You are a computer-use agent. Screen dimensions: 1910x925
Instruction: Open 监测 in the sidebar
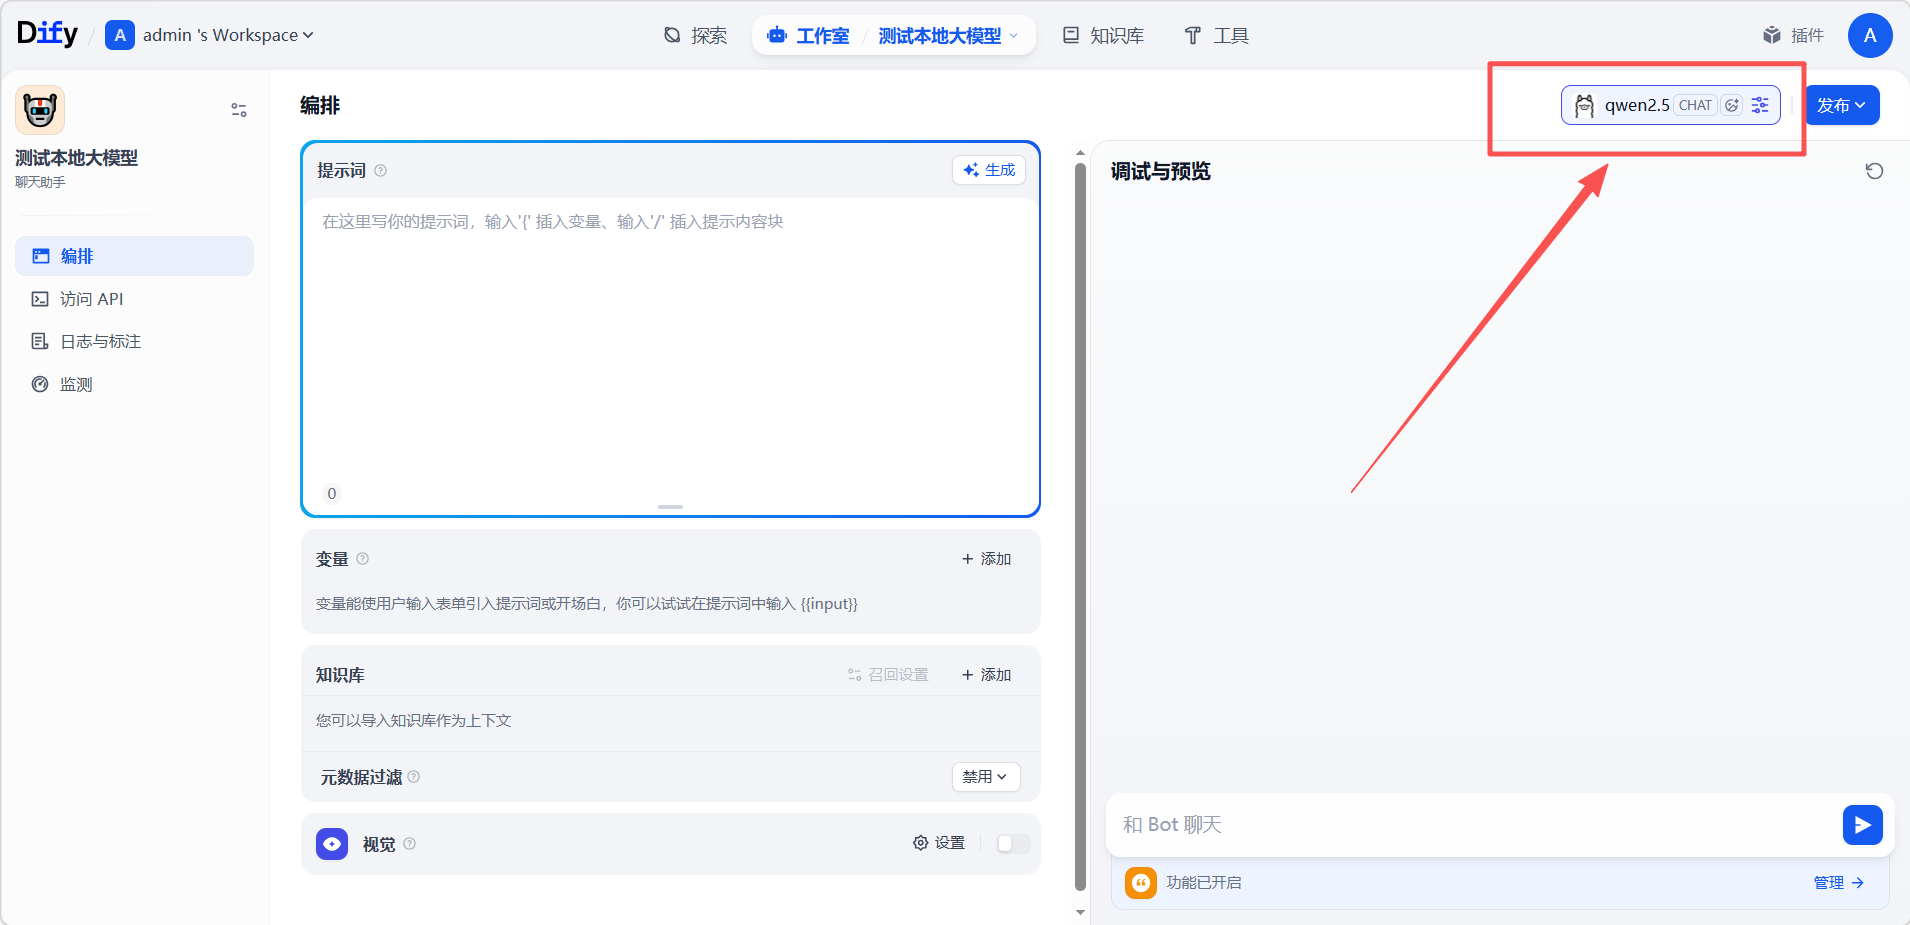tap(134, 384)
